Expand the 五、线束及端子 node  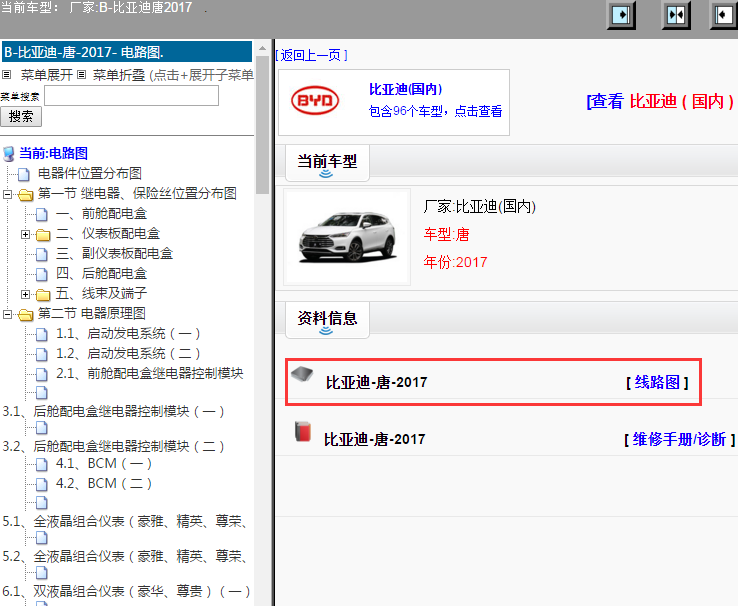pos(25,294)
